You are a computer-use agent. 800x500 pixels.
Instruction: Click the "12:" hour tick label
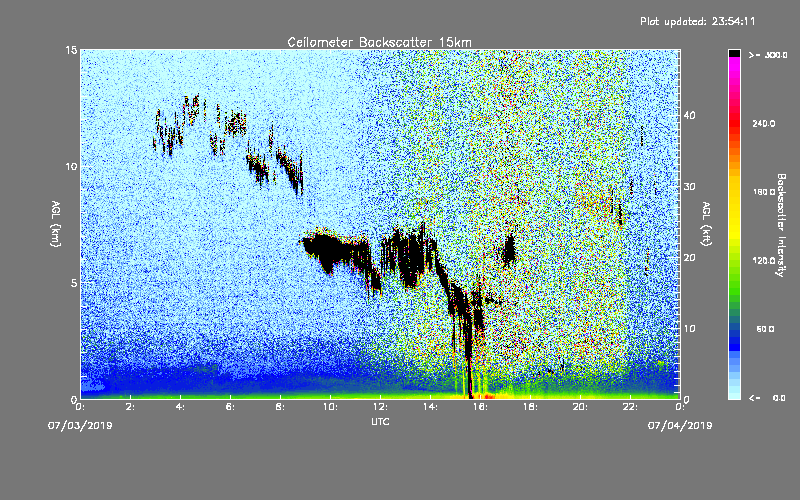(x=380, y=407)
